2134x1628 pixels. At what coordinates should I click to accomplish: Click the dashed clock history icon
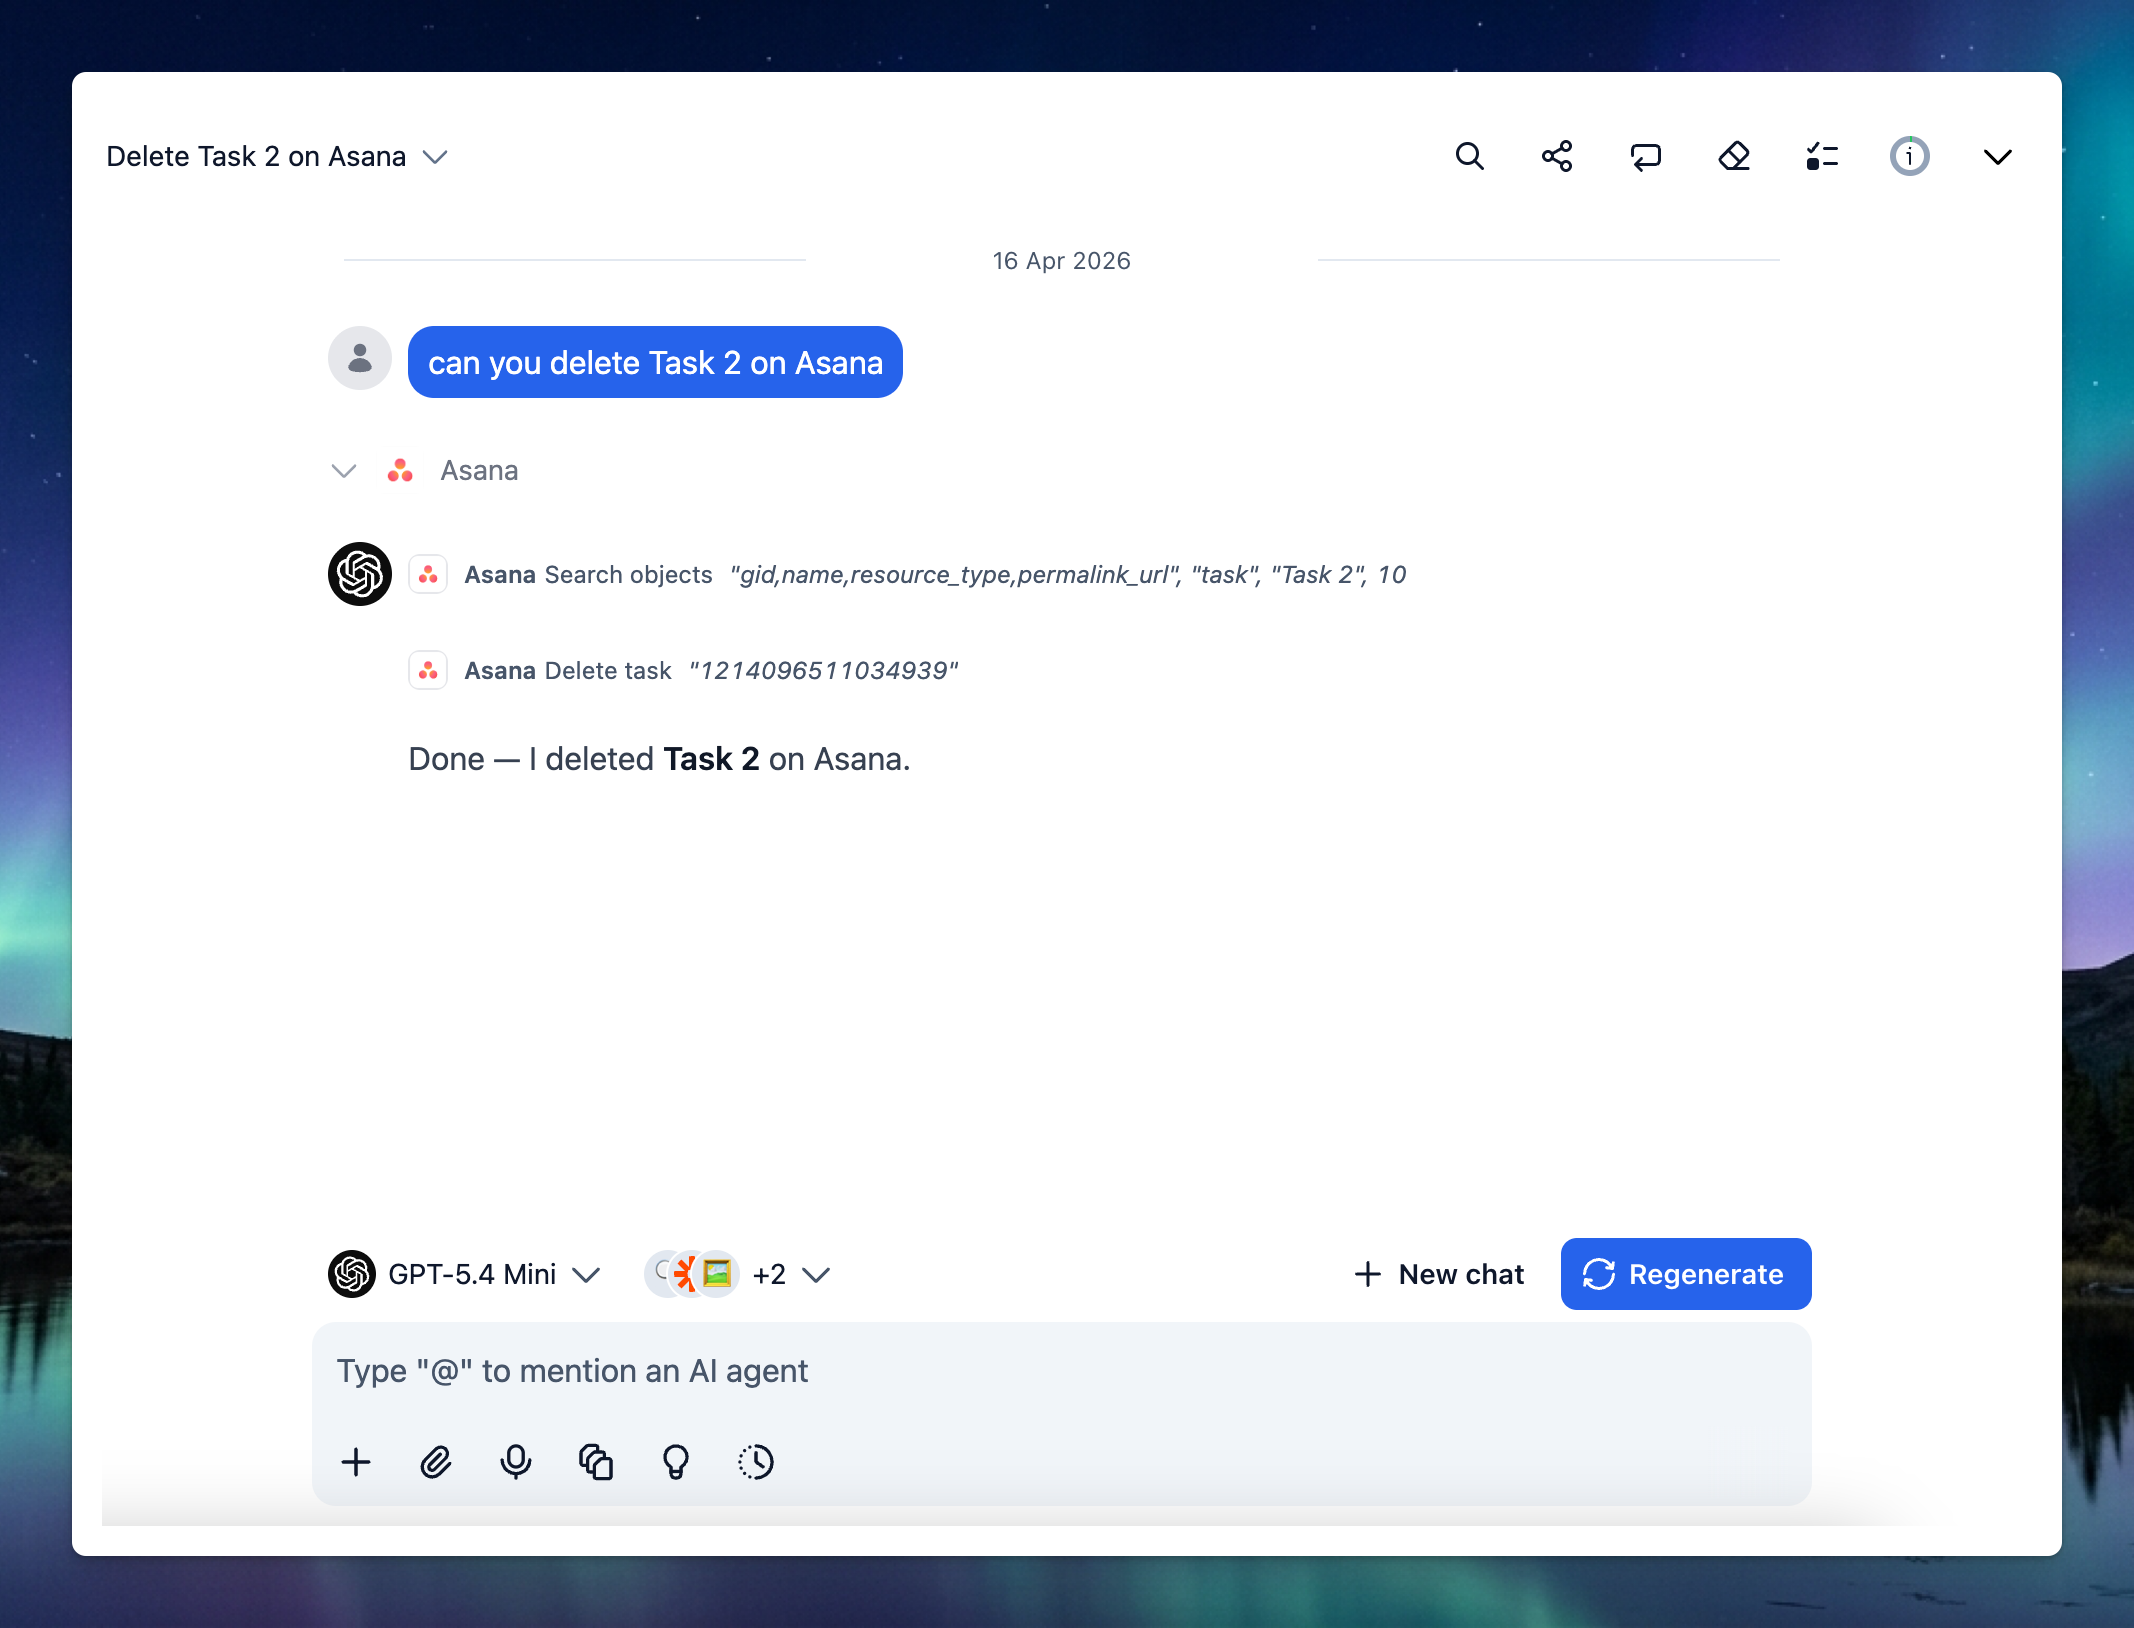coord(756,1462)
